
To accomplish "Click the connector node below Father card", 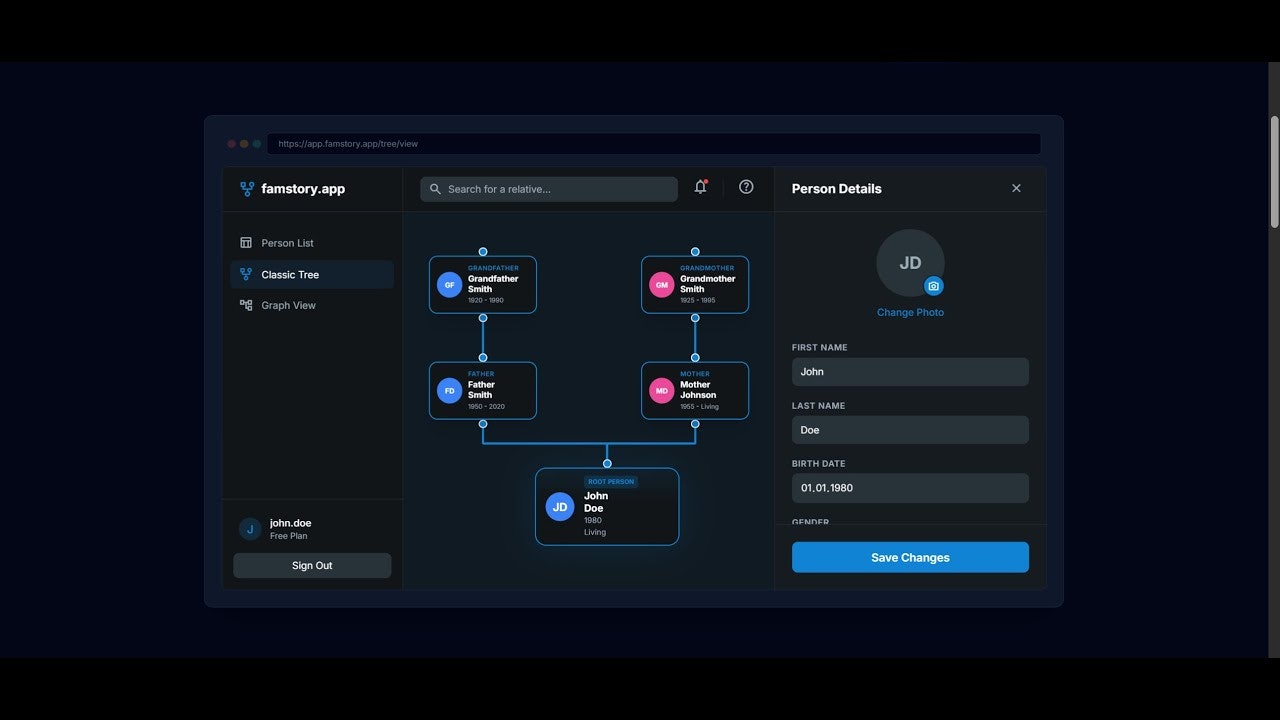I will [483, 424].
